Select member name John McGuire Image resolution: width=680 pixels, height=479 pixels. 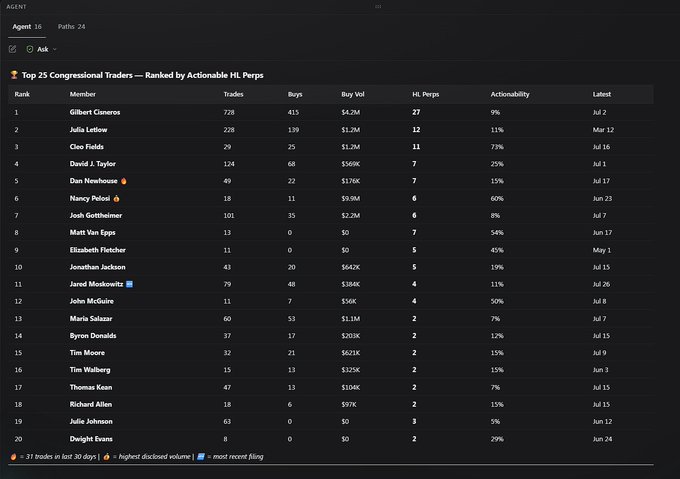click(92, 301)
